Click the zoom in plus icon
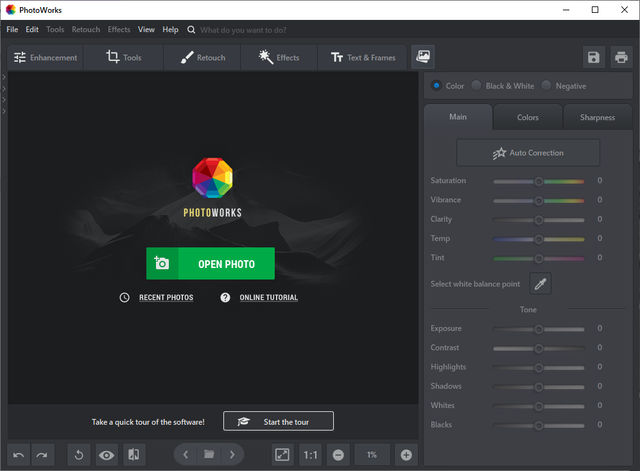 click(x=406, y=455)
